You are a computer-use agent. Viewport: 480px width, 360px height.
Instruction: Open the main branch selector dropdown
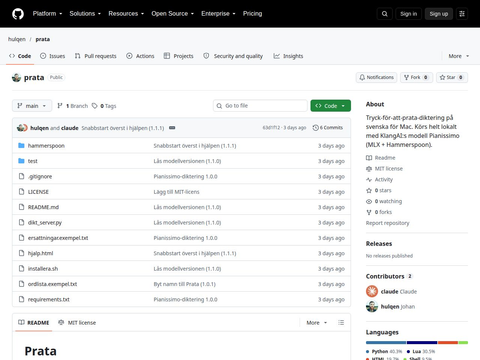[32, 106]
